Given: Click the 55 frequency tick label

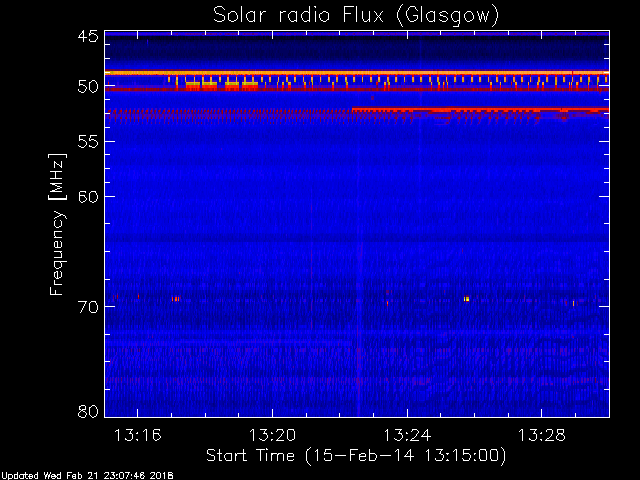Looking at the screenshot, I should tap(88, 142).
